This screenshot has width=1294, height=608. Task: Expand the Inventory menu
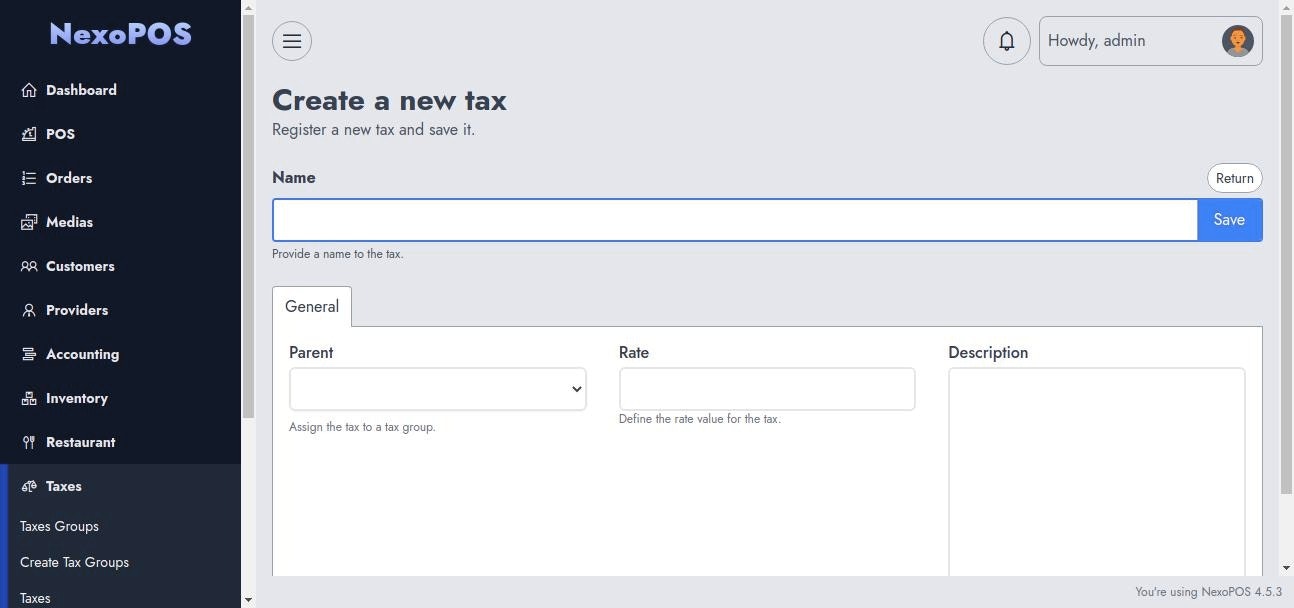[x=120, y=398]
